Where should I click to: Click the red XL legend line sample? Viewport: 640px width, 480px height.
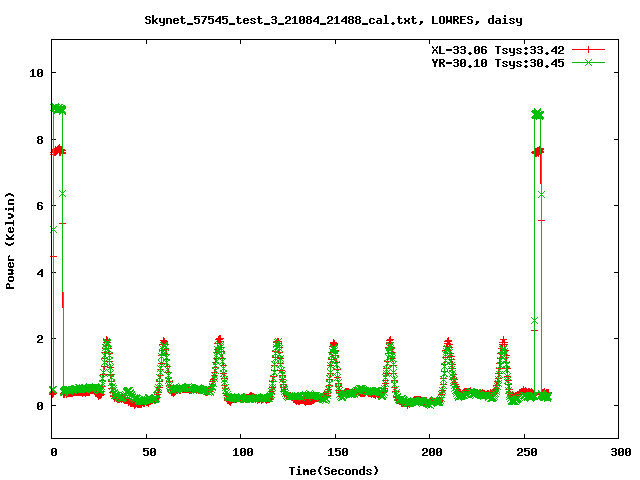click(588, 50)
